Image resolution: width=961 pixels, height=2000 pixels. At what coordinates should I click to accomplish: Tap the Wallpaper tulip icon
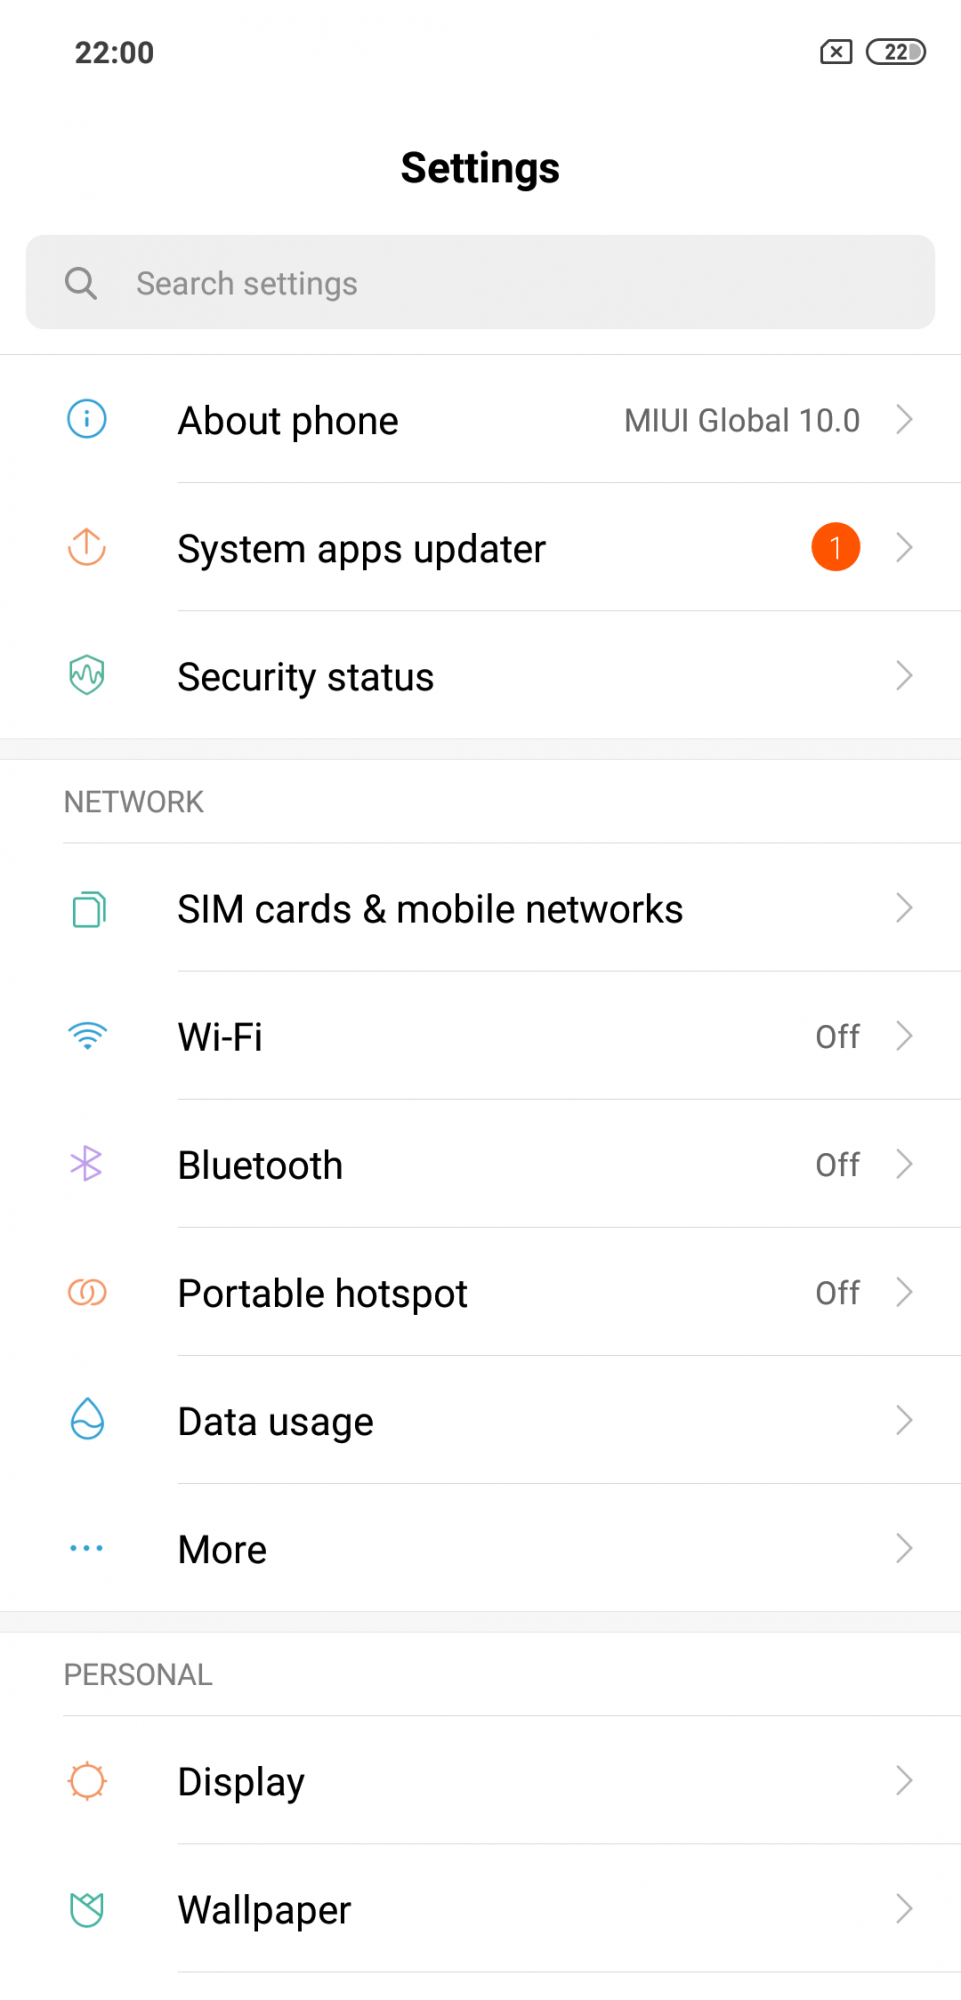(87, 1909)
